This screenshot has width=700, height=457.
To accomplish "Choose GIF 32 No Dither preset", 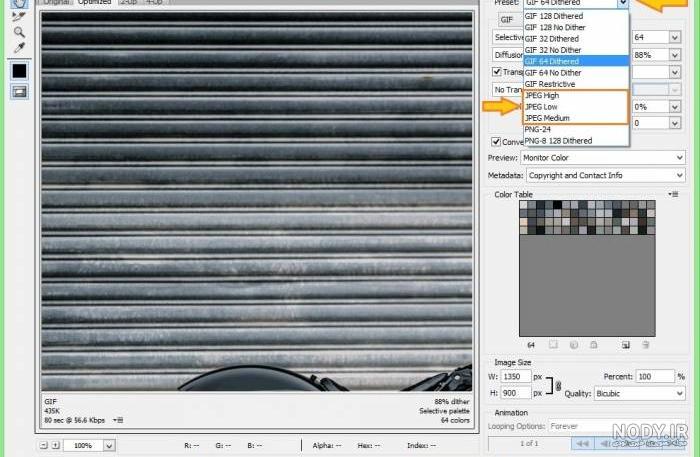I will tap(576, 50).
